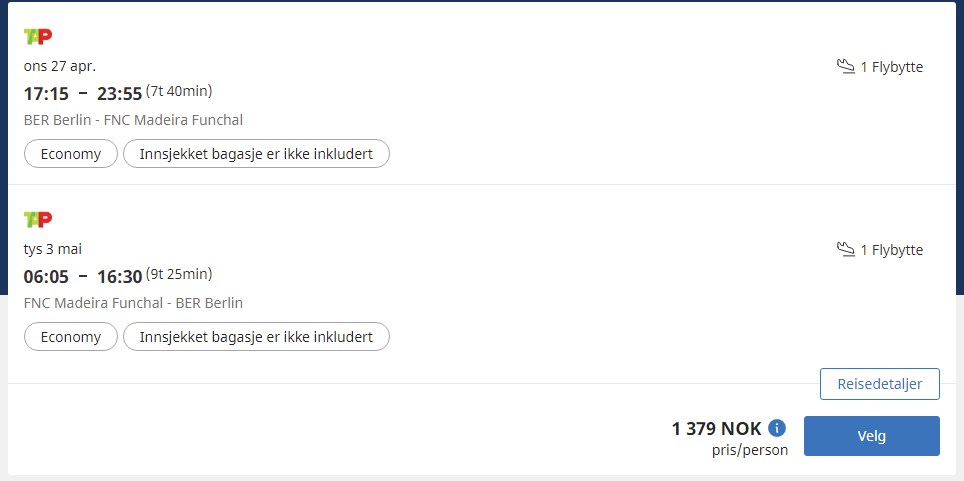Click '1 Flybytte' text on the return flight

(891, 250)
